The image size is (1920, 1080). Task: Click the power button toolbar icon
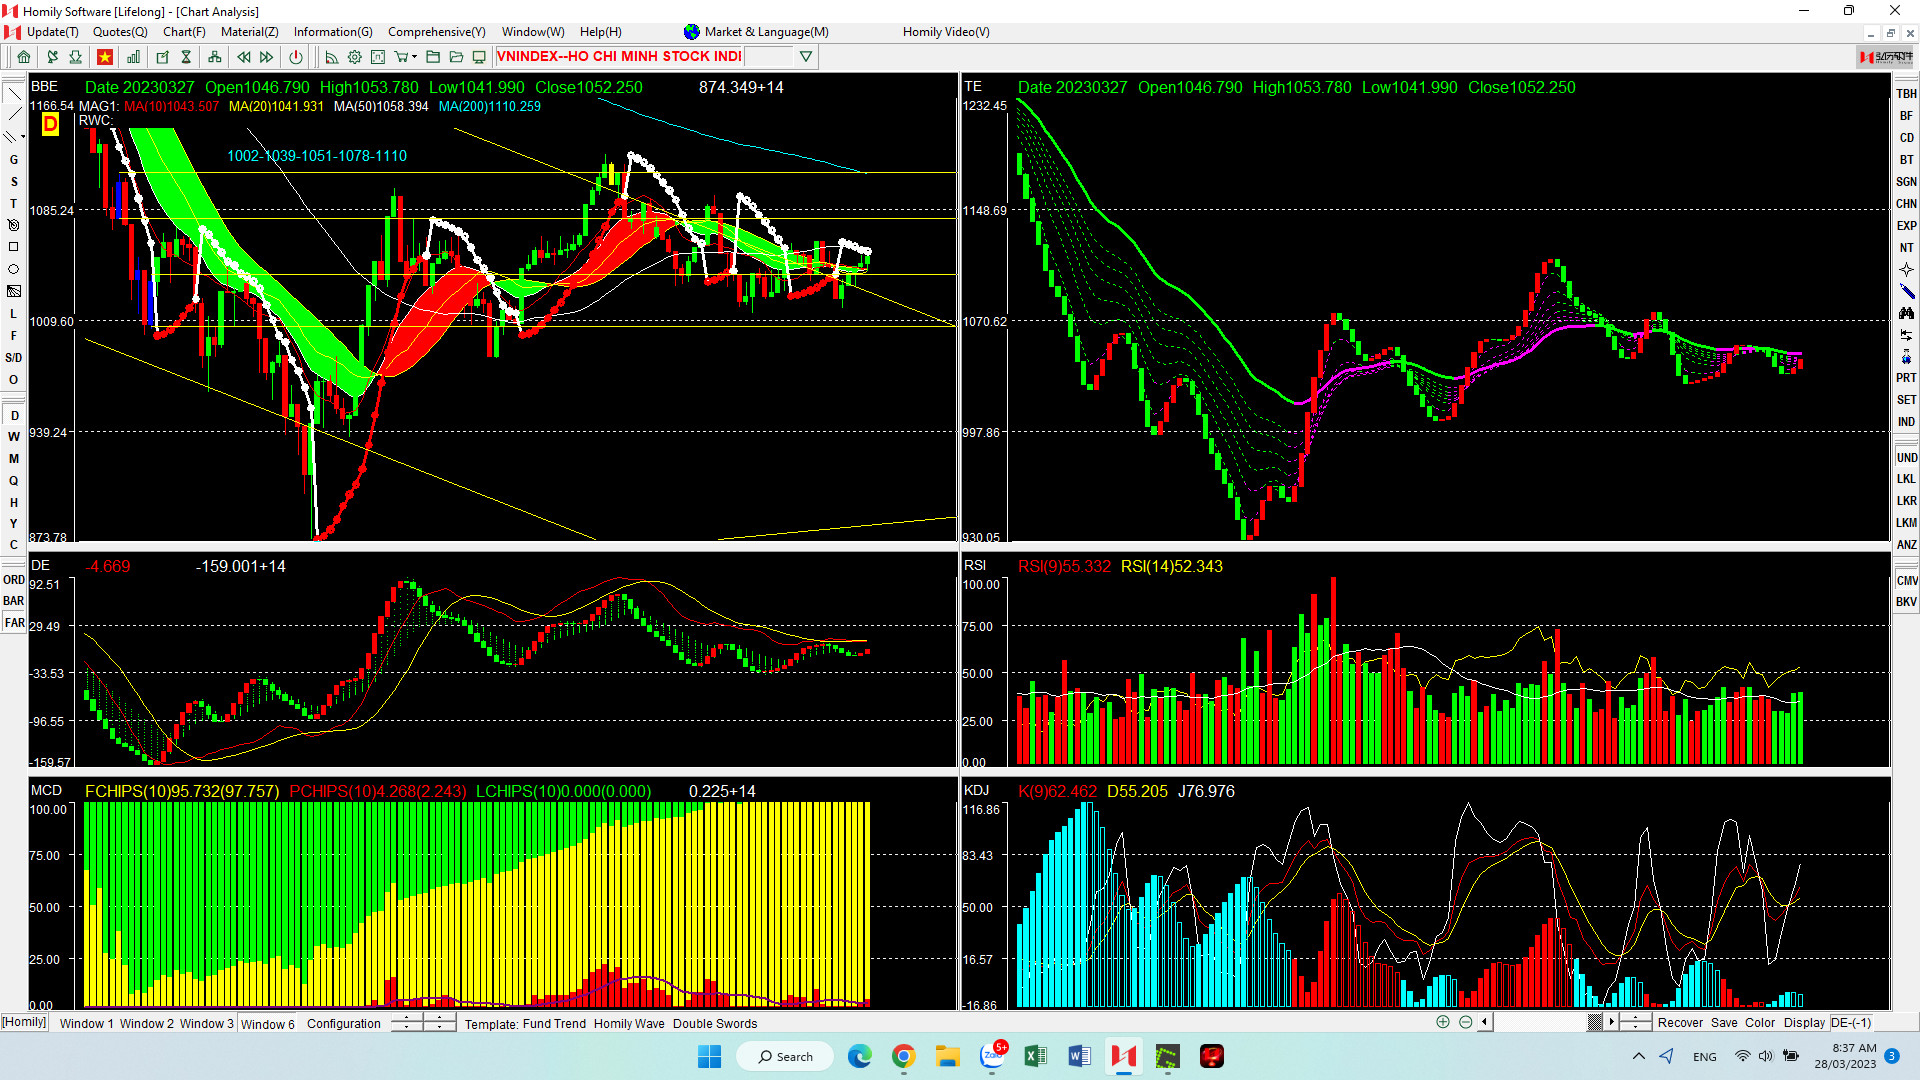pos(296,57)
